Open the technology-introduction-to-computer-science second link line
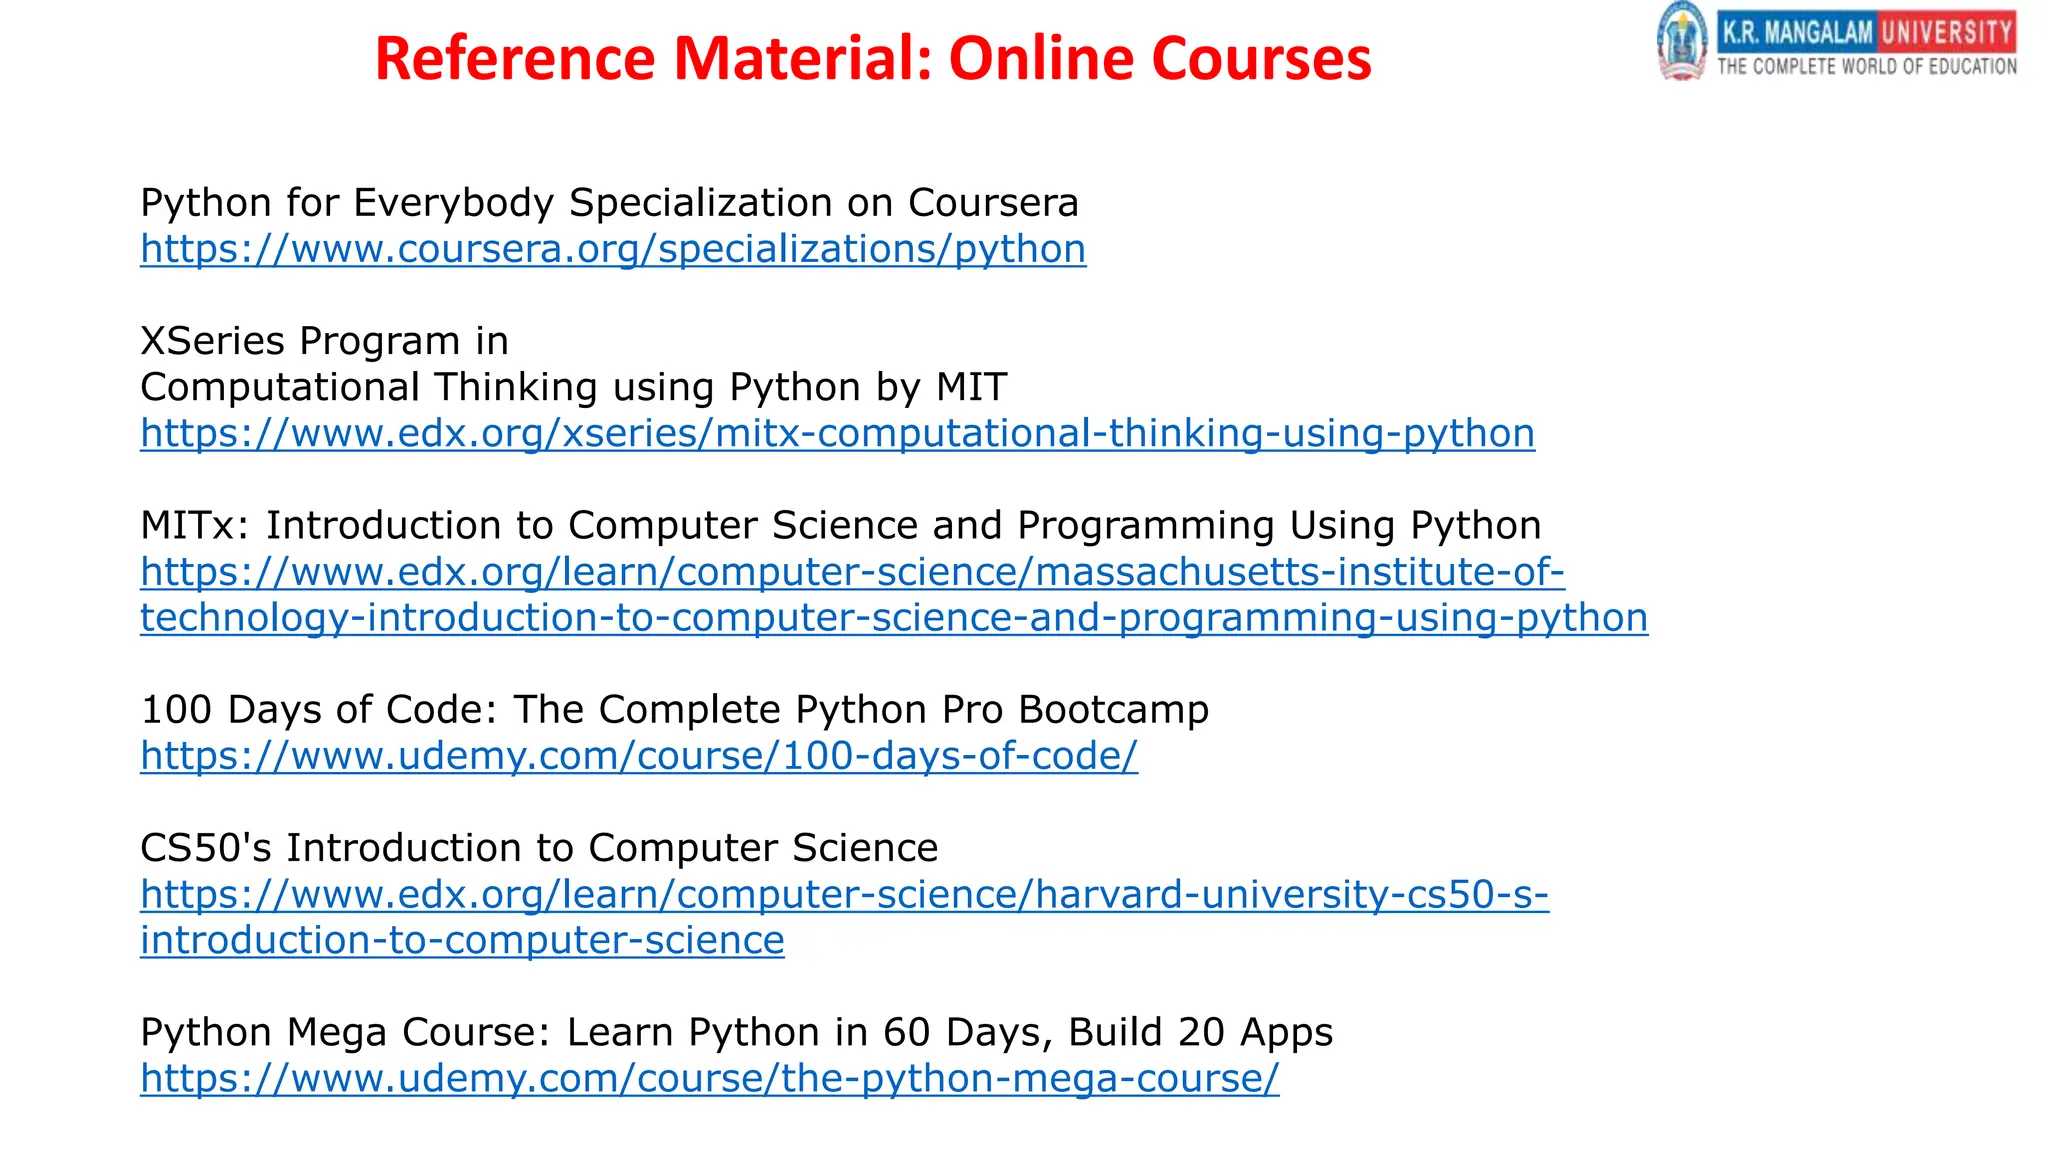This screenshot has width=2048, height=1152. 894,618
